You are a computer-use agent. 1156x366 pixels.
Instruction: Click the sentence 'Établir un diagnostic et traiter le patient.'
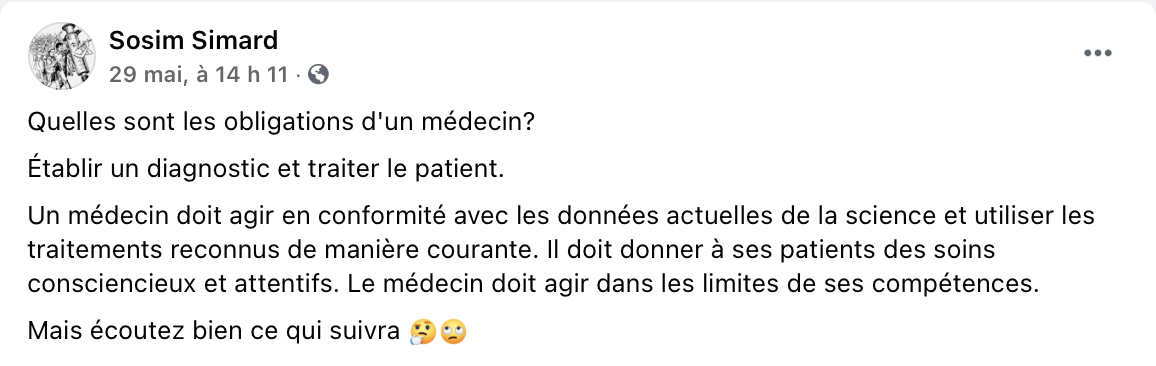(265, 169)
